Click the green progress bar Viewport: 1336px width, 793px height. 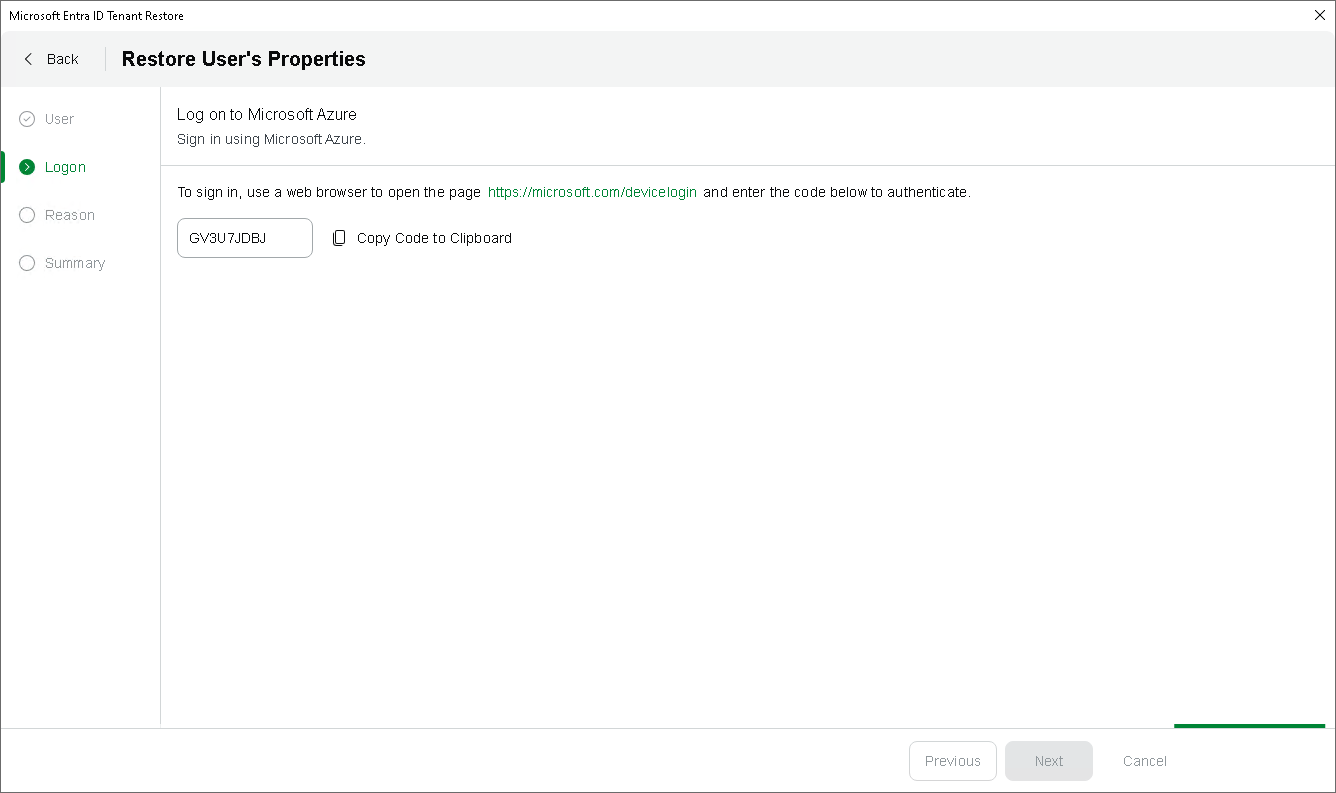(x=1249, y=726)
